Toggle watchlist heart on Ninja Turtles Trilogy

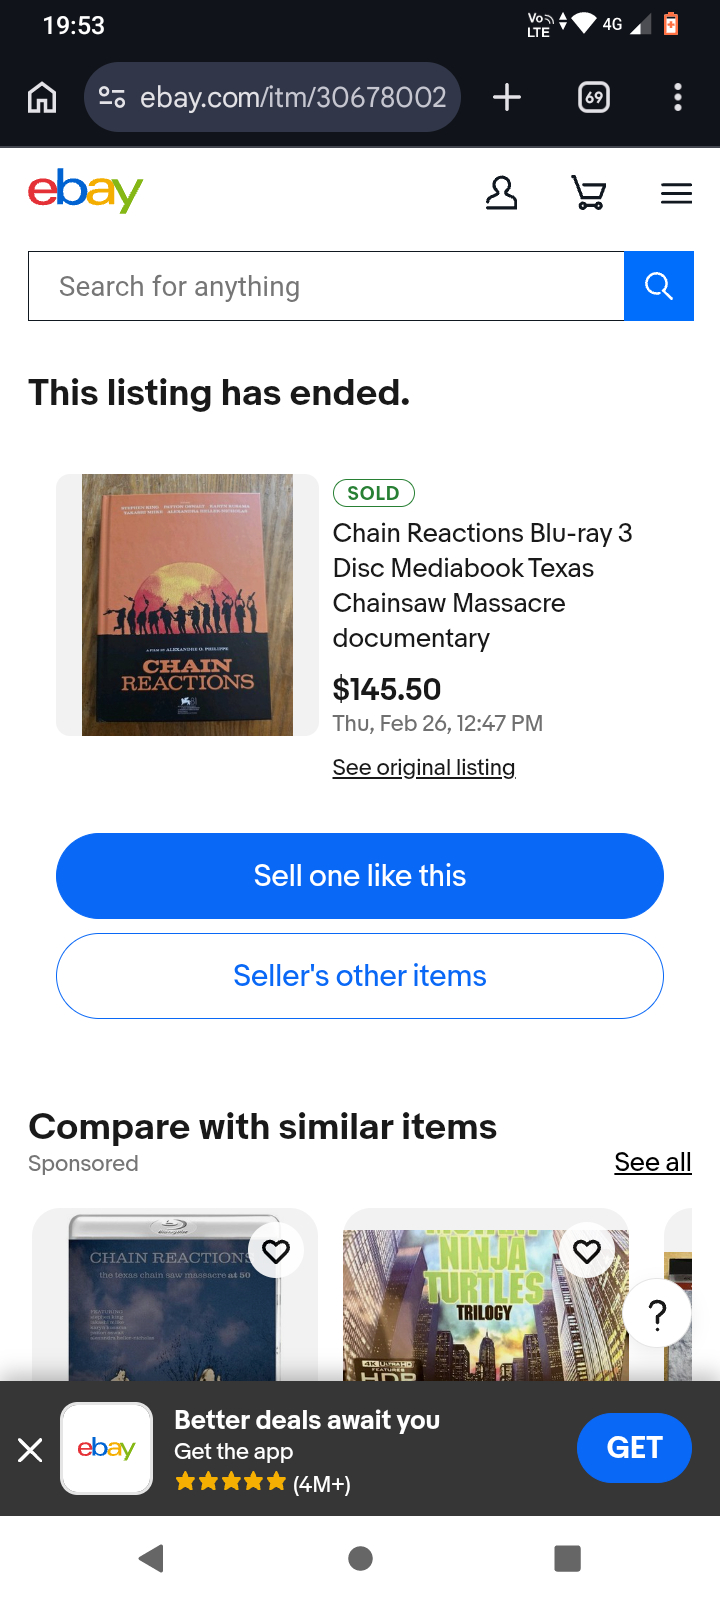(587, 1250)
